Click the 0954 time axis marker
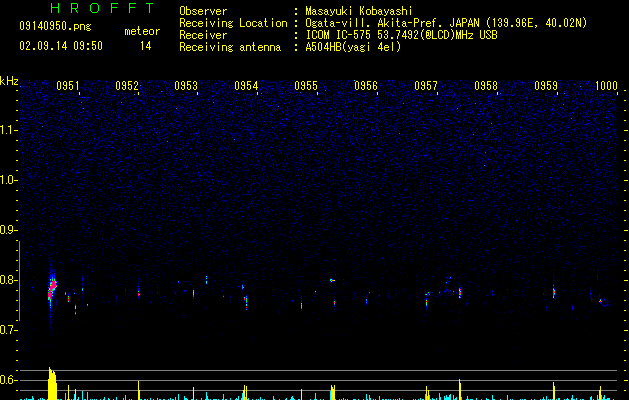Screen dimensions: 629x400 click(x=246, y=86)
